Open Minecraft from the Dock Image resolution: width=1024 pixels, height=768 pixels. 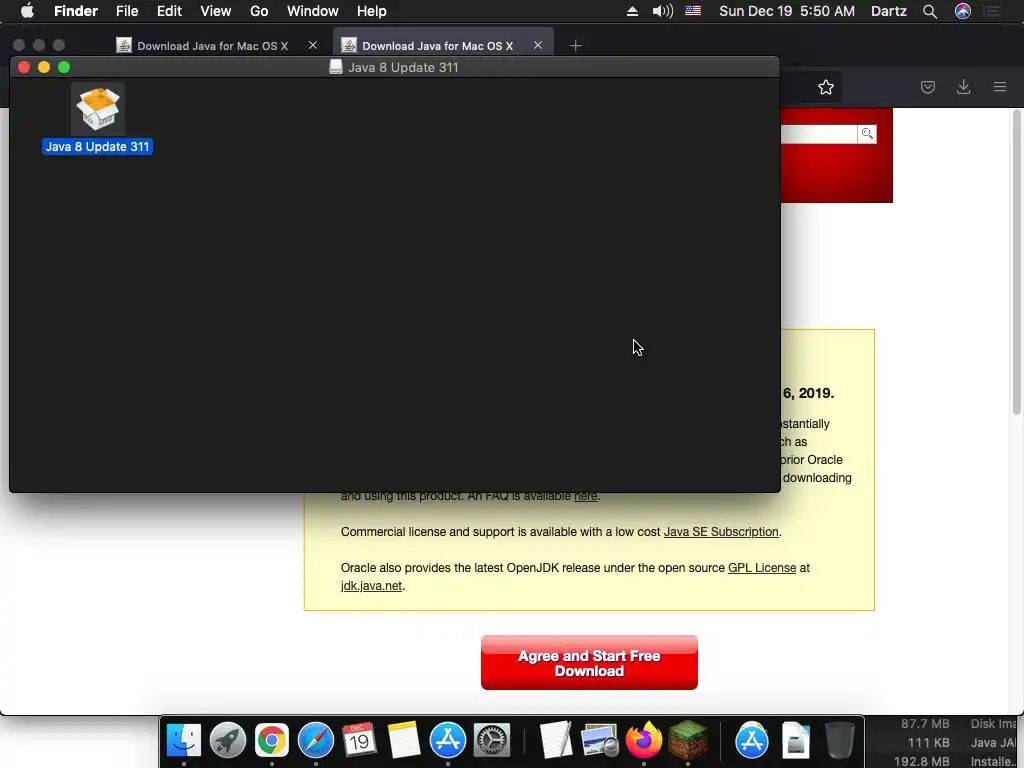pos(688,741)
